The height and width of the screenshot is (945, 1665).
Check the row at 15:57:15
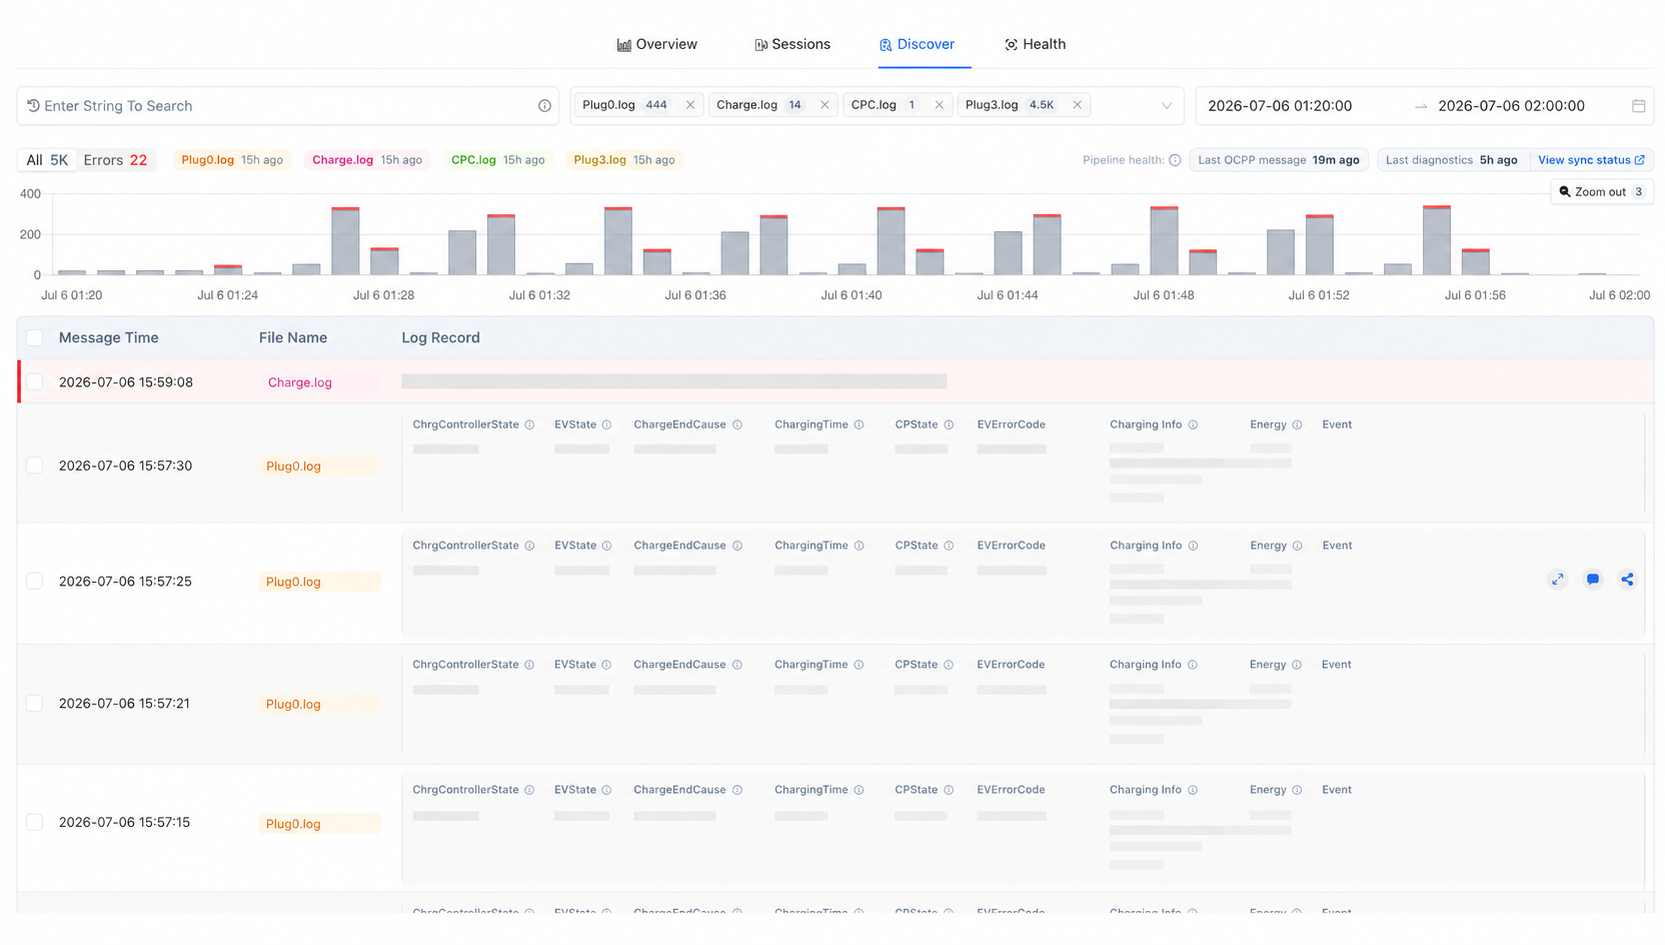coord(35,822)
